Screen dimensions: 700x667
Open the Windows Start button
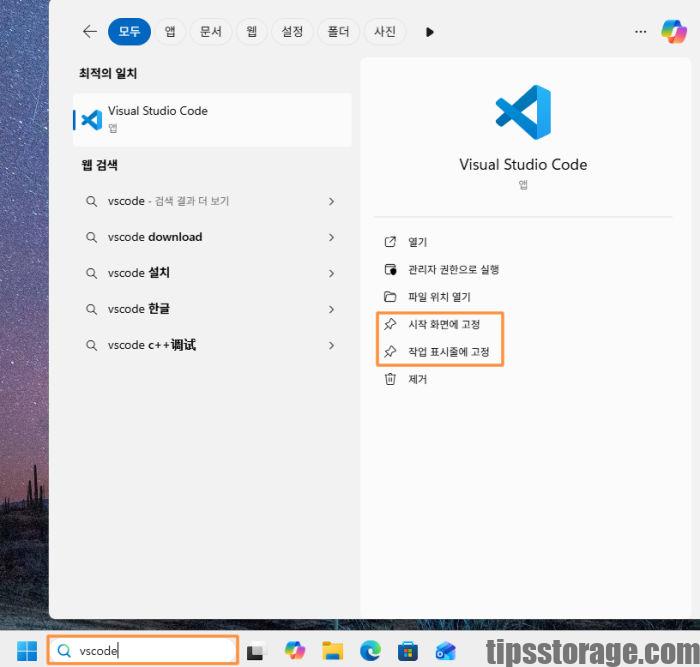[27, 651]
